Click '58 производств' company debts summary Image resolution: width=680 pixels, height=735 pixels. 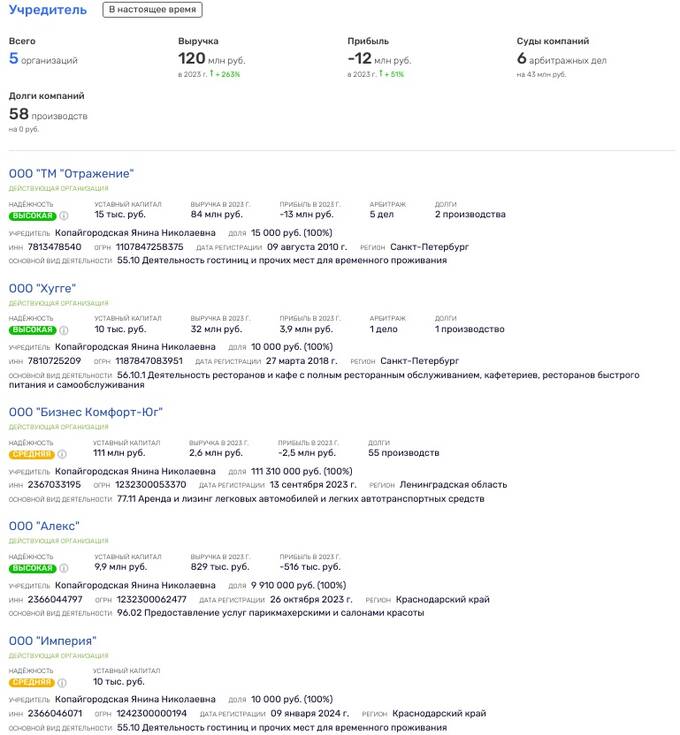click(x=48, y=115)
